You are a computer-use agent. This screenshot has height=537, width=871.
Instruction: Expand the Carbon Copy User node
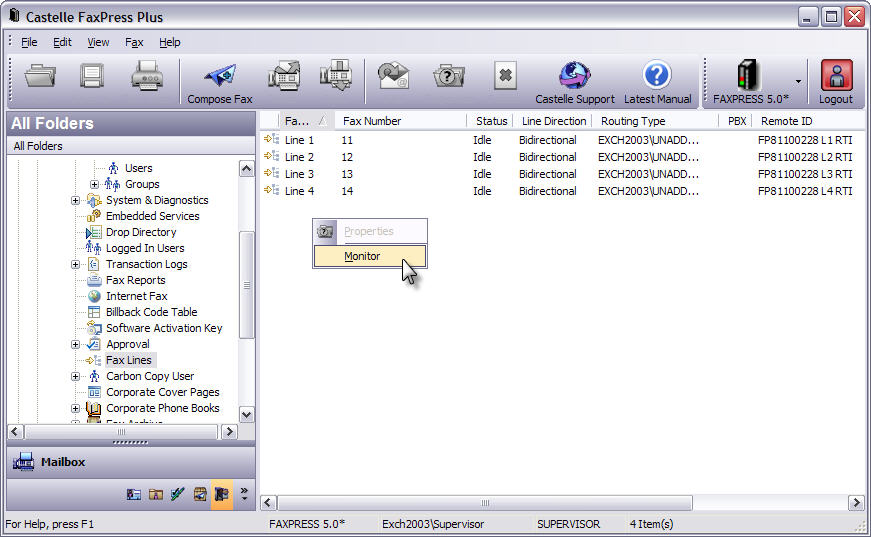click(76, 377)
